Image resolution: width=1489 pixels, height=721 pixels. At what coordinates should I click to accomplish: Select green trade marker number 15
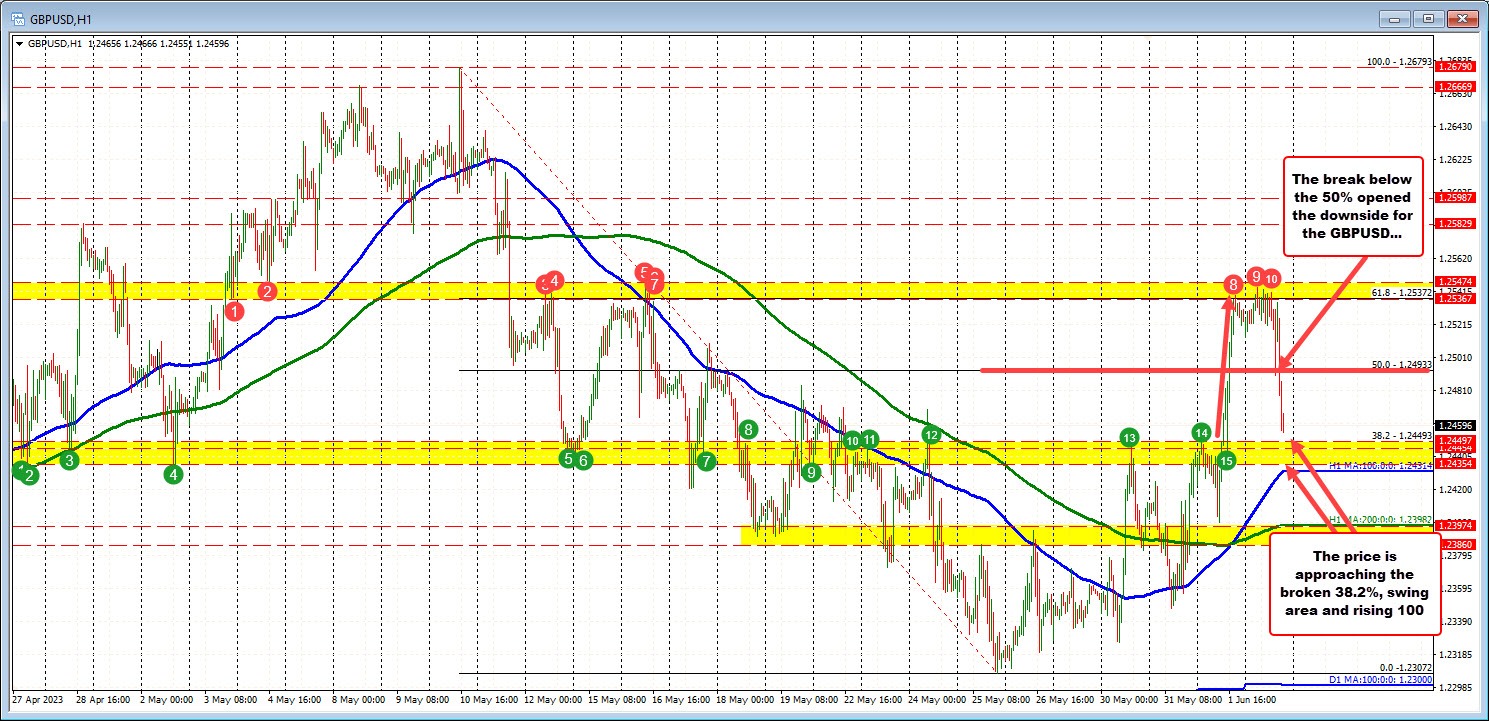coord(1226,461)
